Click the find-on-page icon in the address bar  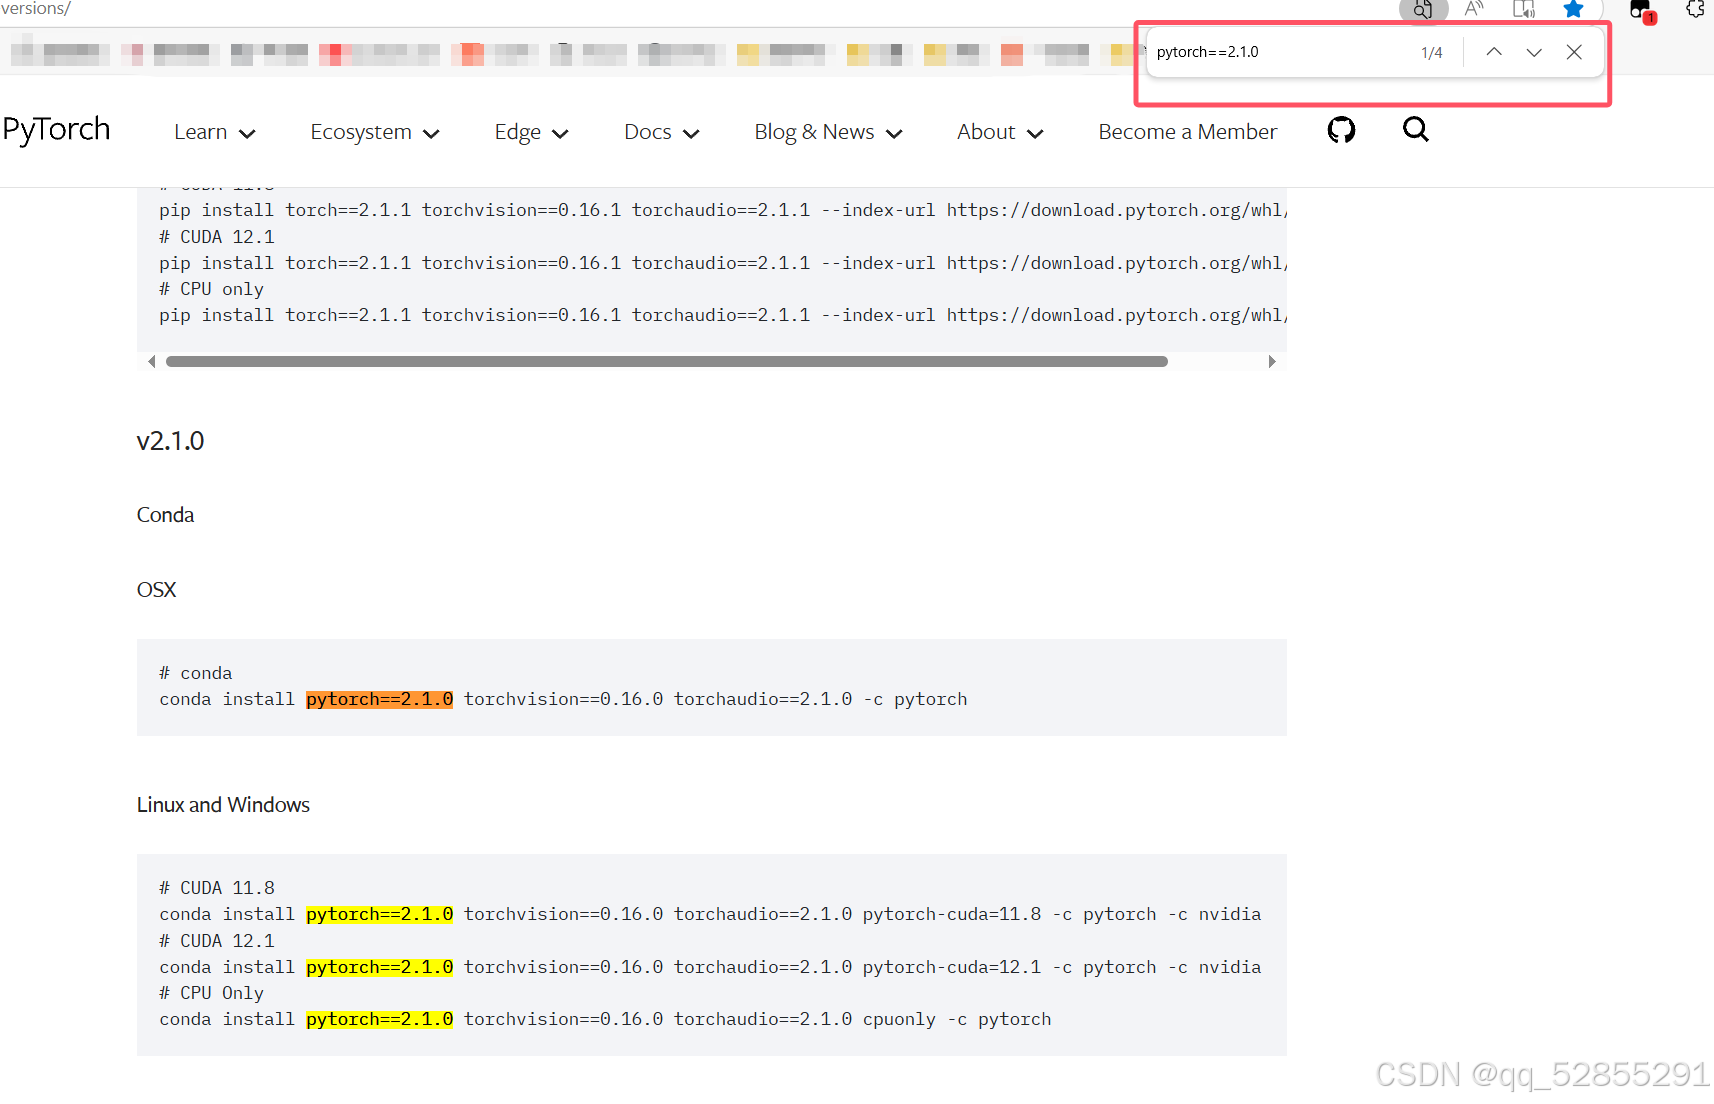[x=1423, y=10]
